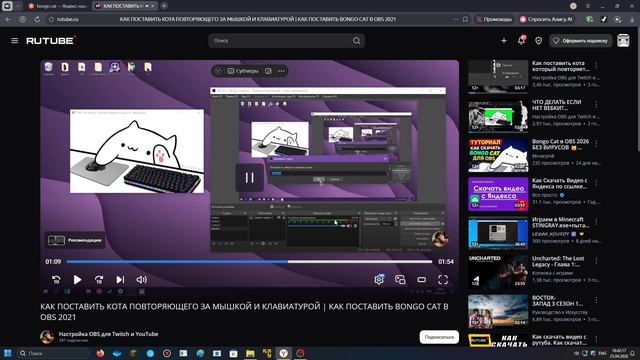Open Играем в Minecraft STINGRAY.exe video
640x360 pixels.
(x=498, y=233)
